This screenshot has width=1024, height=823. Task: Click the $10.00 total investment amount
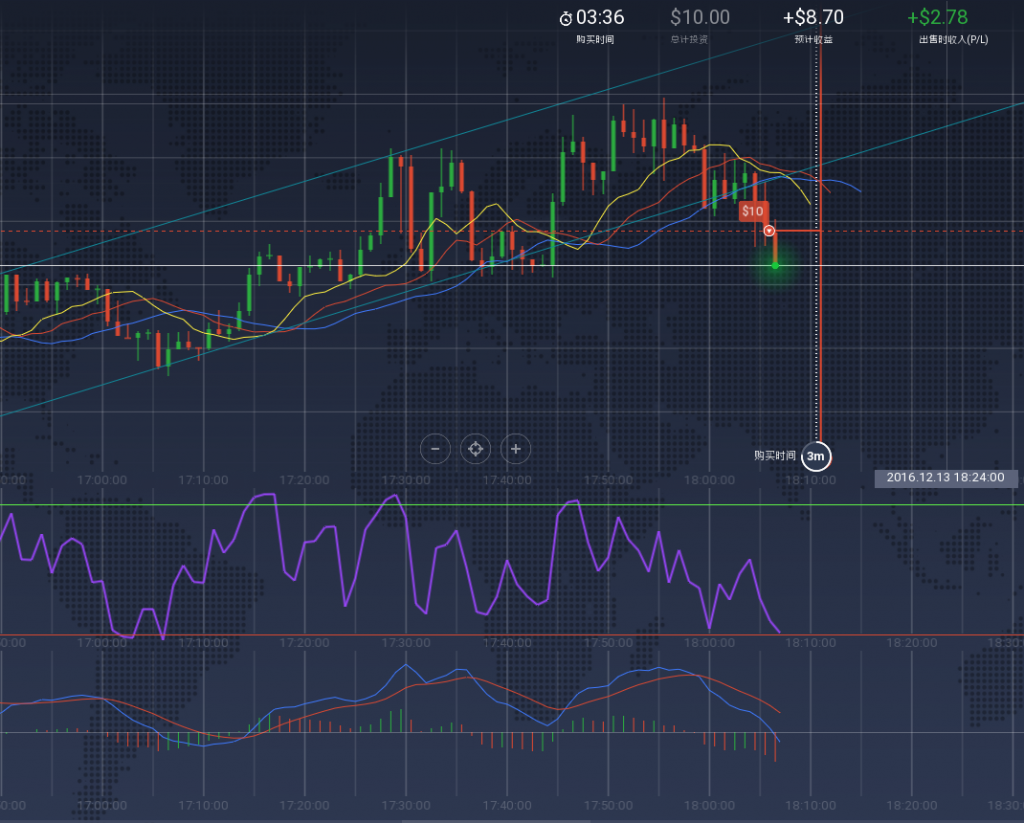pyautogui.click(x=700, y=17)
